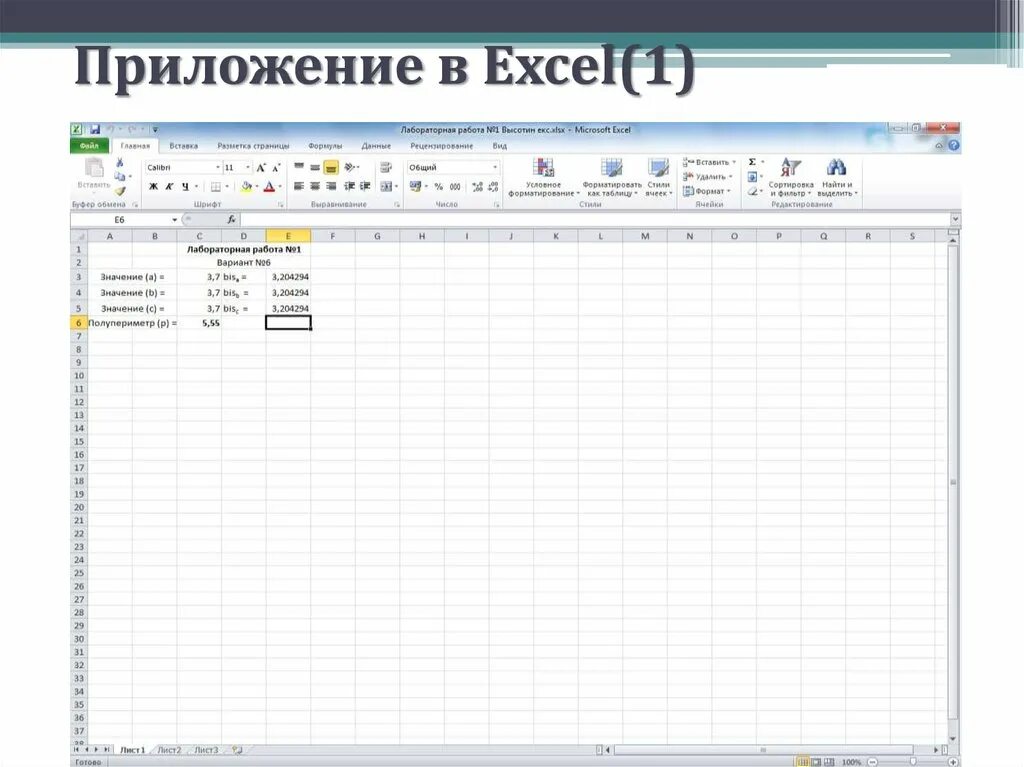Switch to sheet tab Лист2
The image size is (1024, 767).
point(169,750)
